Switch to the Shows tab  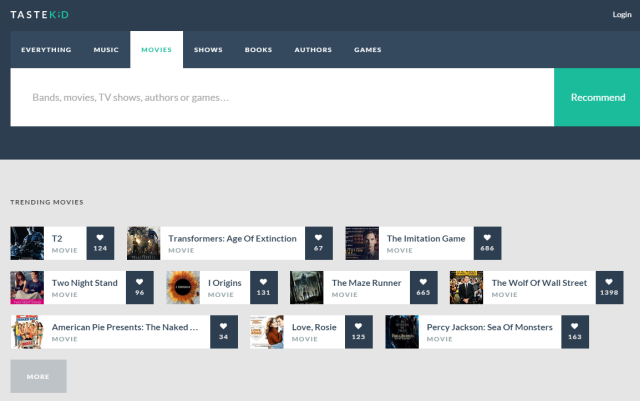(208, 49)
